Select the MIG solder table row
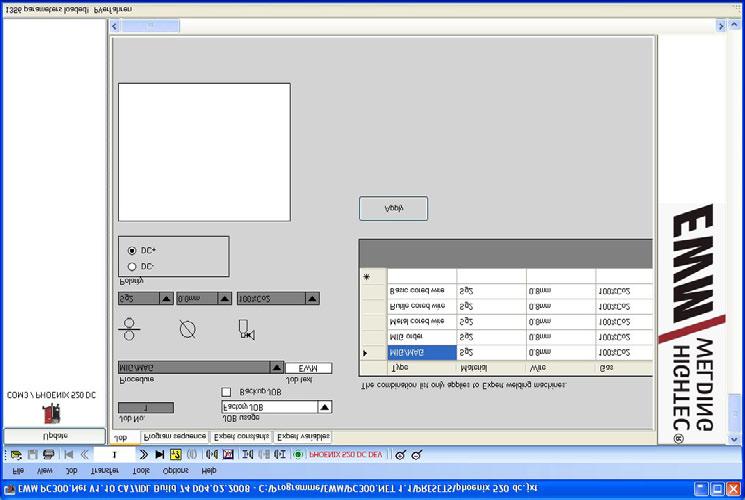Image resolution: width=745 pixels, height=500 pixels. click(506, 337)
